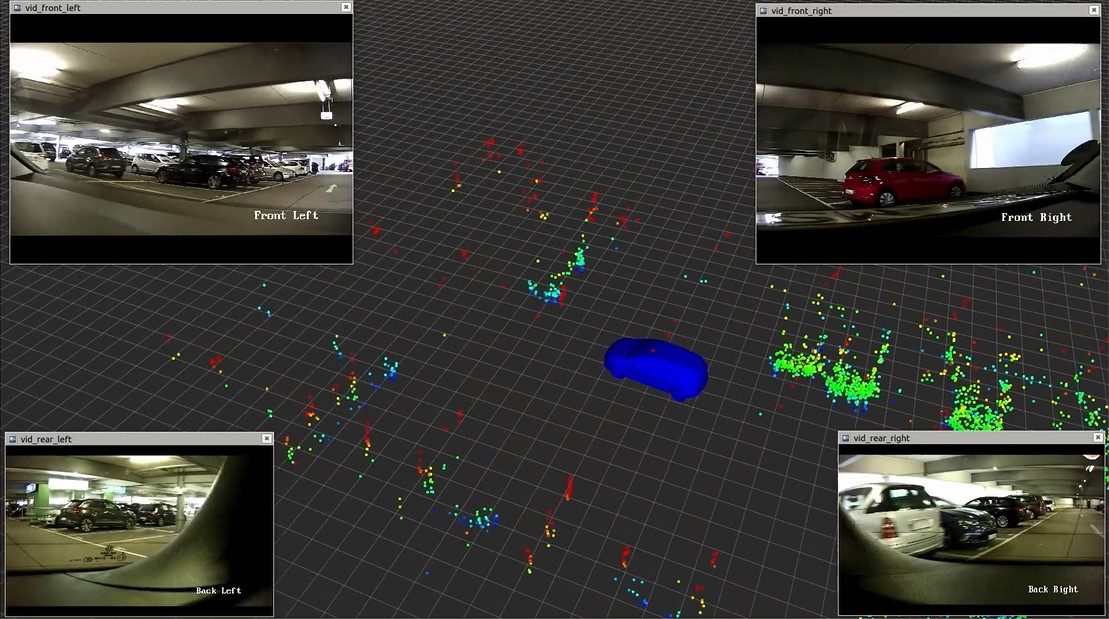Viewport: 1109px width, 619px height.
Task: Click the vid_rear_right window icon
Action: click(x=846, y=438)
